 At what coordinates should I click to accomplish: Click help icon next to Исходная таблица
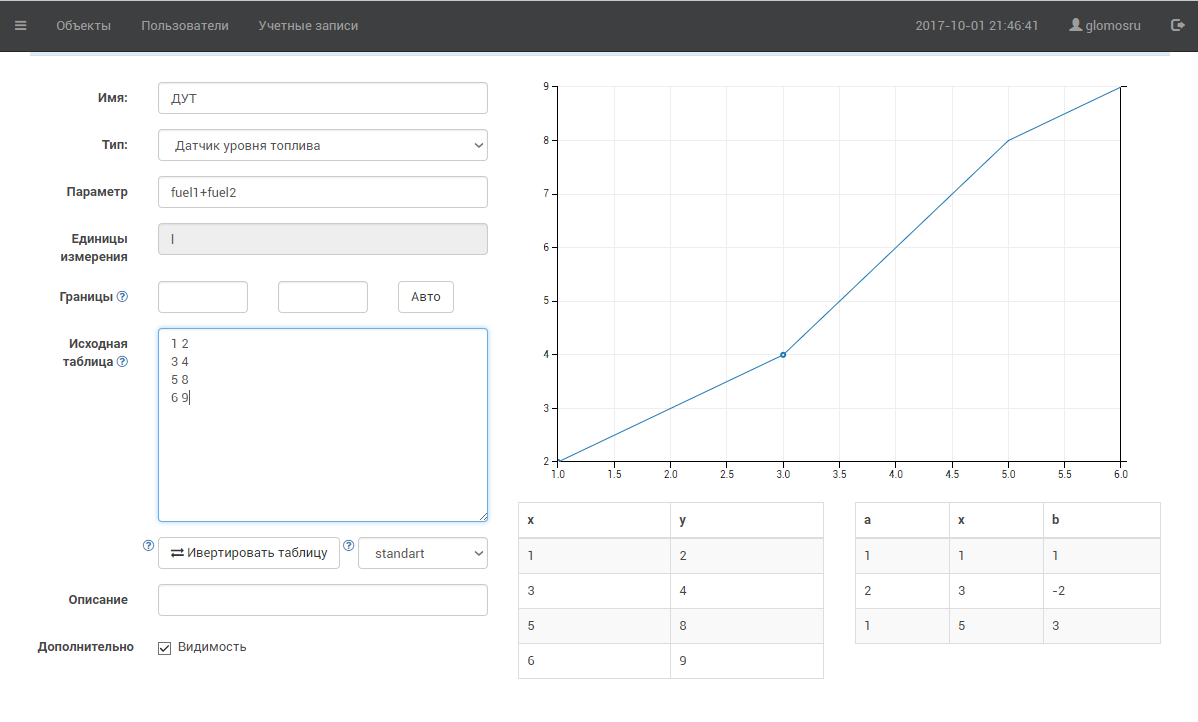click(122, 362)
